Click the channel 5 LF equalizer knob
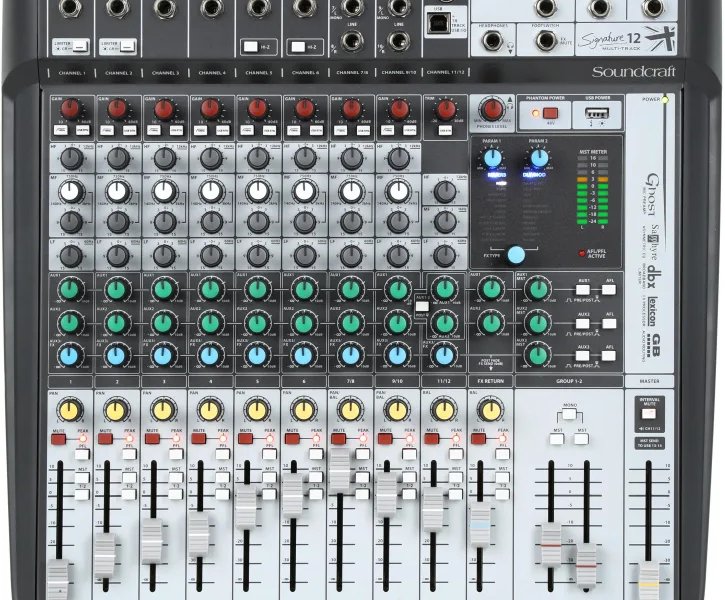The height and width of the screenshot is (600, 725). pyautogui.click(x=258, y=256)
